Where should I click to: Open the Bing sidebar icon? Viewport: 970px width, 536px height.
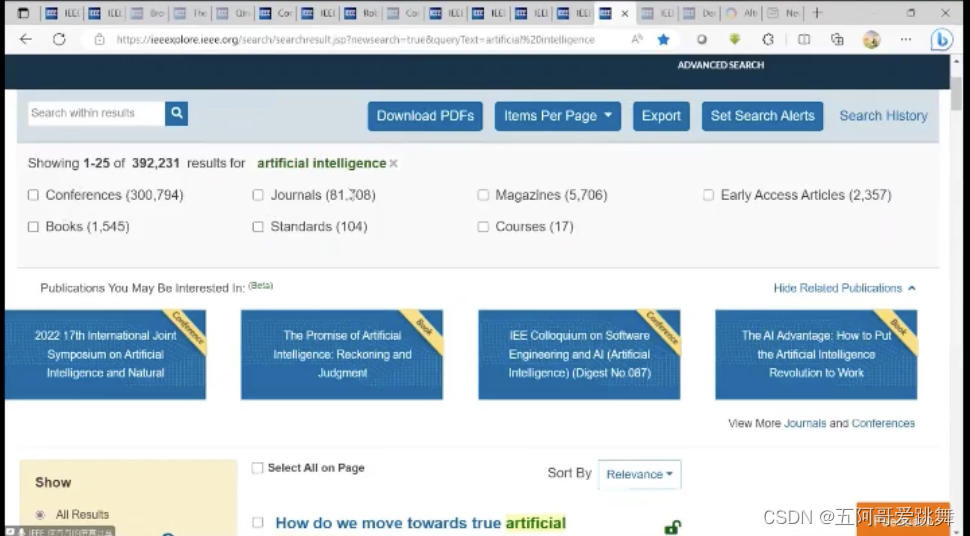coord(942,40)
